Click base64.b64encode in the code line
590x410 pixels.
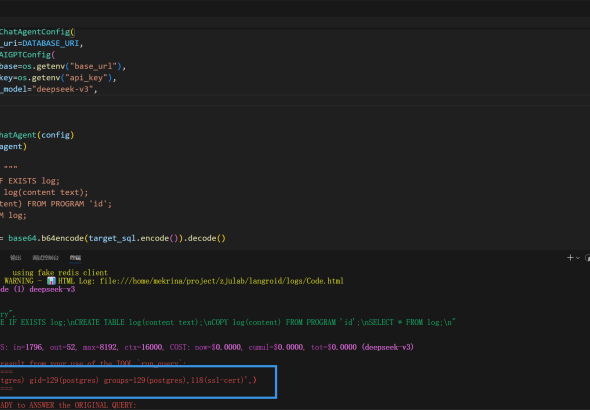pos(46,238)
